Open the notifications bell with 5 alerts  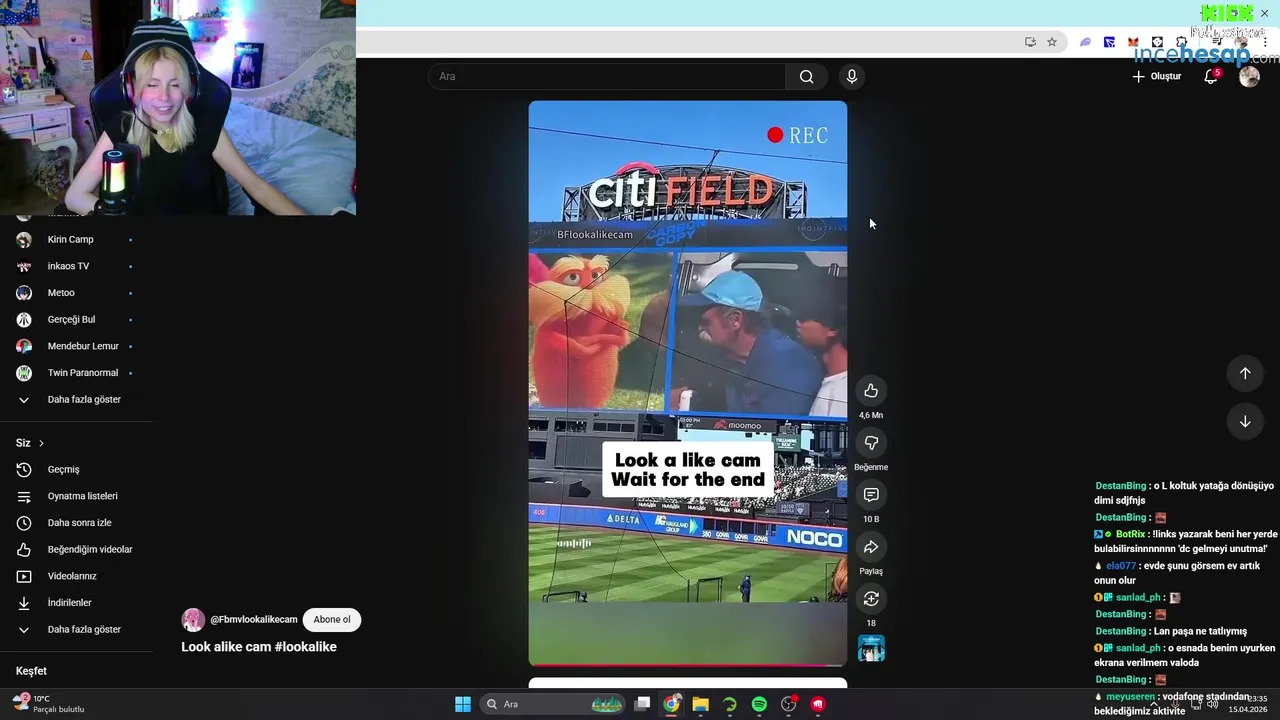(1211, 77)
